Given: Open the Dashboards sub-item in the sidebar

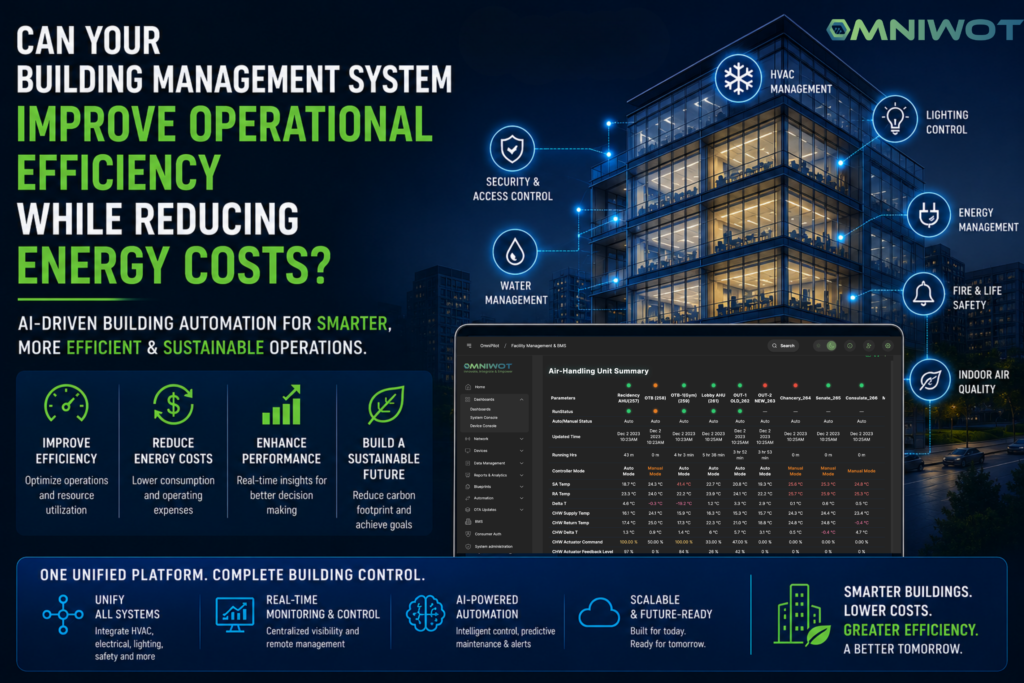Looking at the screenshot, I should tap(480, 409).
